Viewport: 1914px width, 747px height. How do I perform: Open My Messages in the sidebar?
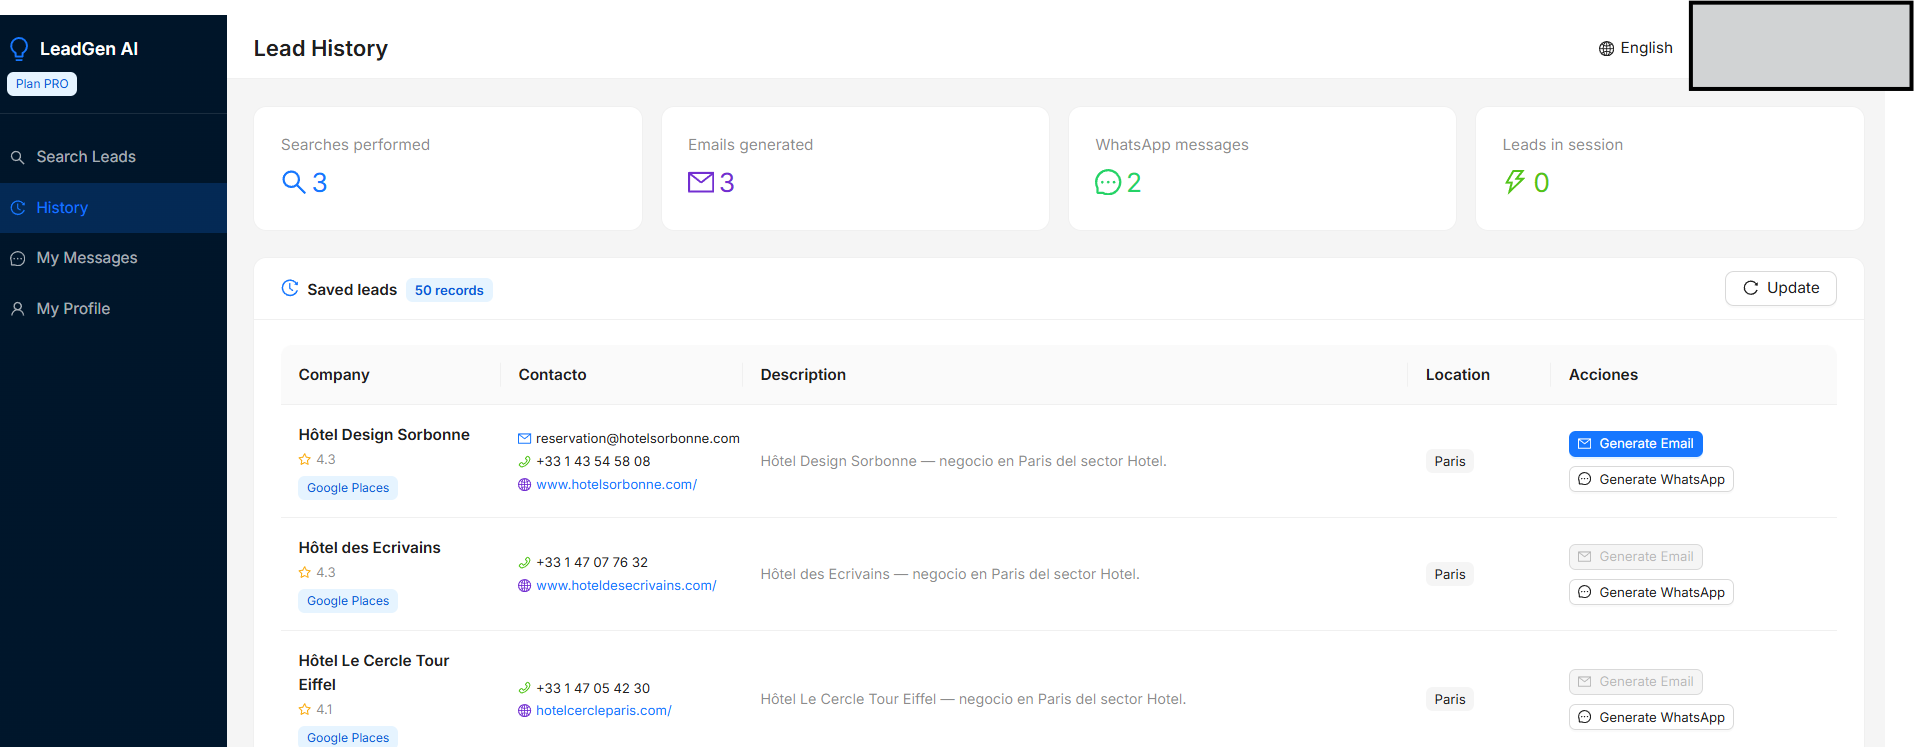click(113, 258)
